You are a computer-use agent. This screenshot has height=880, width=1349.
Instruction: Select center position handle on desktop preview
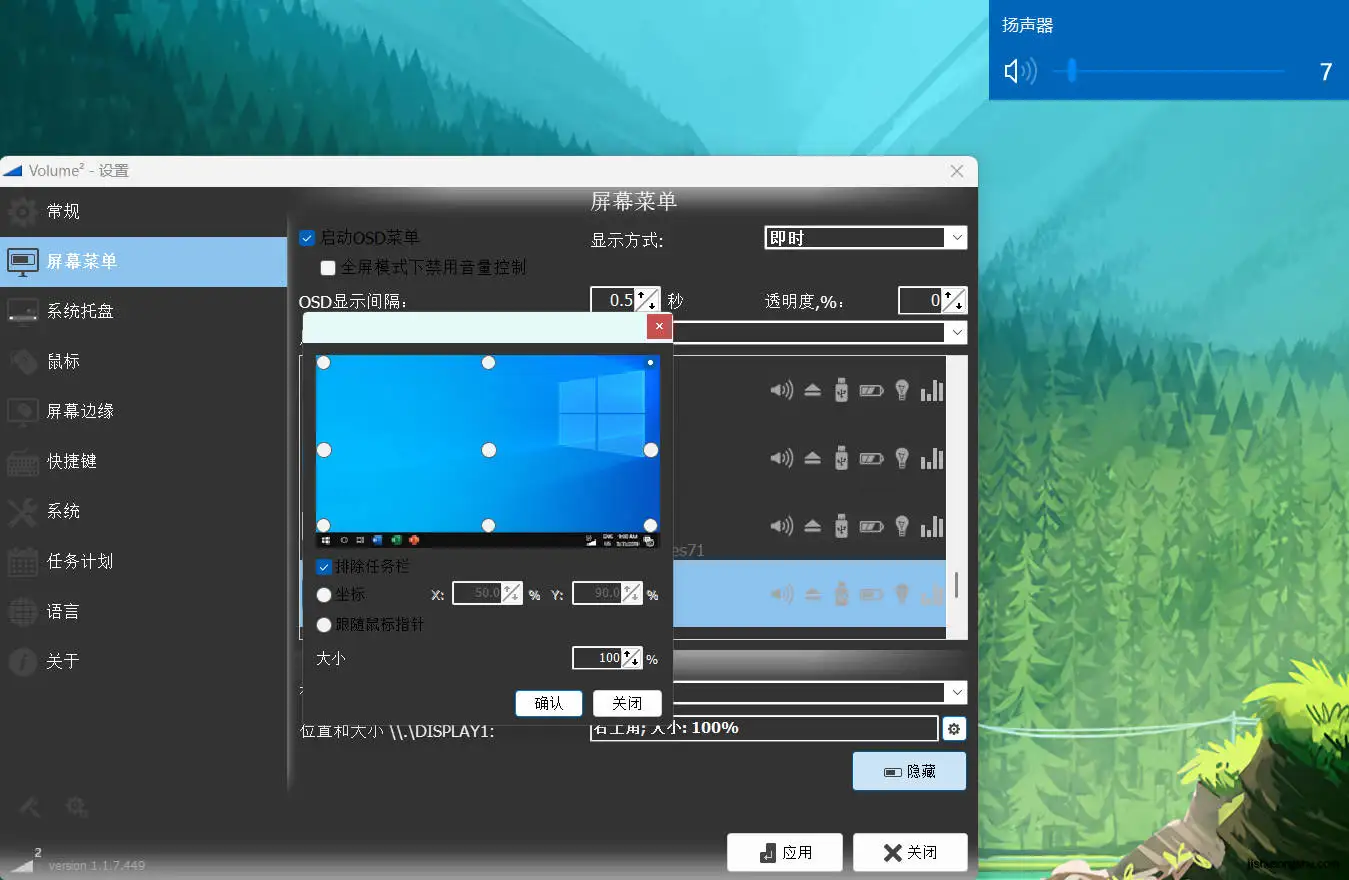pyautogui.click(x=489, y=451)
